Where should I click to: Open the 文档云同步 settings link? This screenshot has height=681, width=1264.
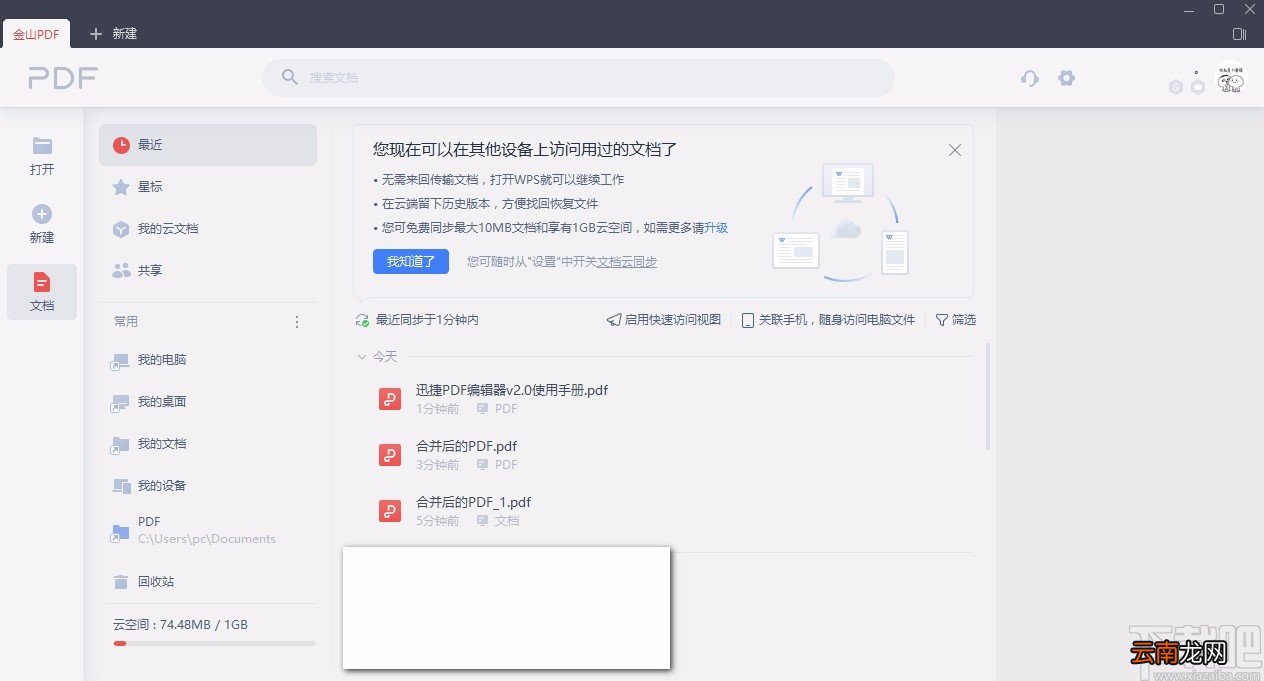click(x=627, y=262)
